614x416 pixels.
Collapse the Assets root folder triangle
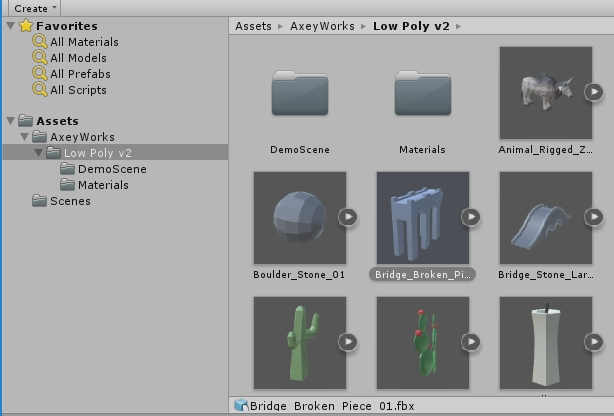[11, 121]
